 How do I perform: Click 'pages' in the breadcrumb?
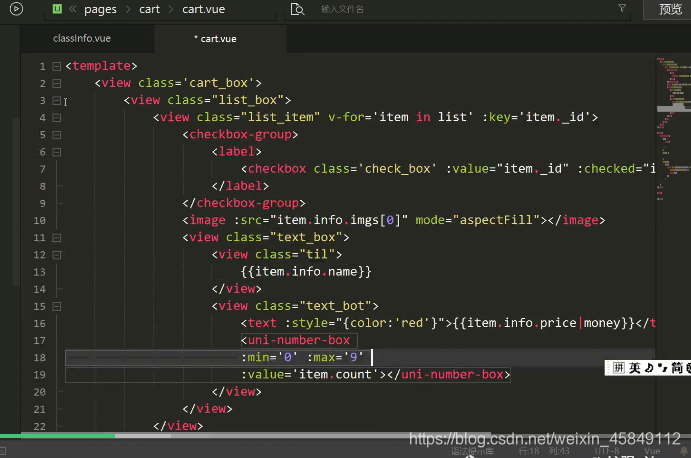point(100,9)
